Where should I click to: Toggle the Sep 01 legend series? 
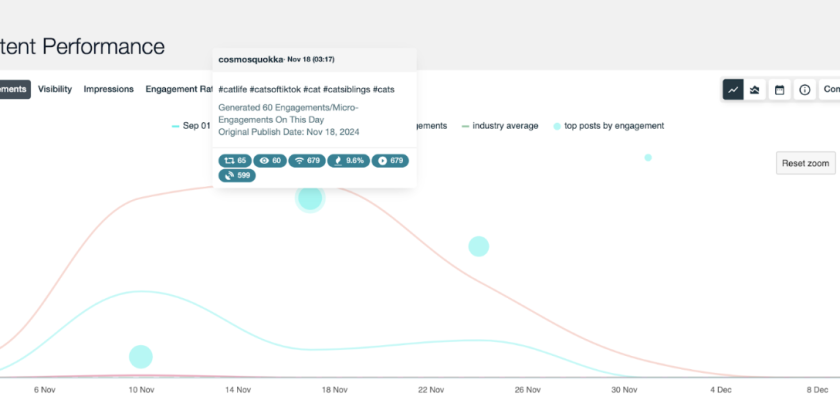191,126
